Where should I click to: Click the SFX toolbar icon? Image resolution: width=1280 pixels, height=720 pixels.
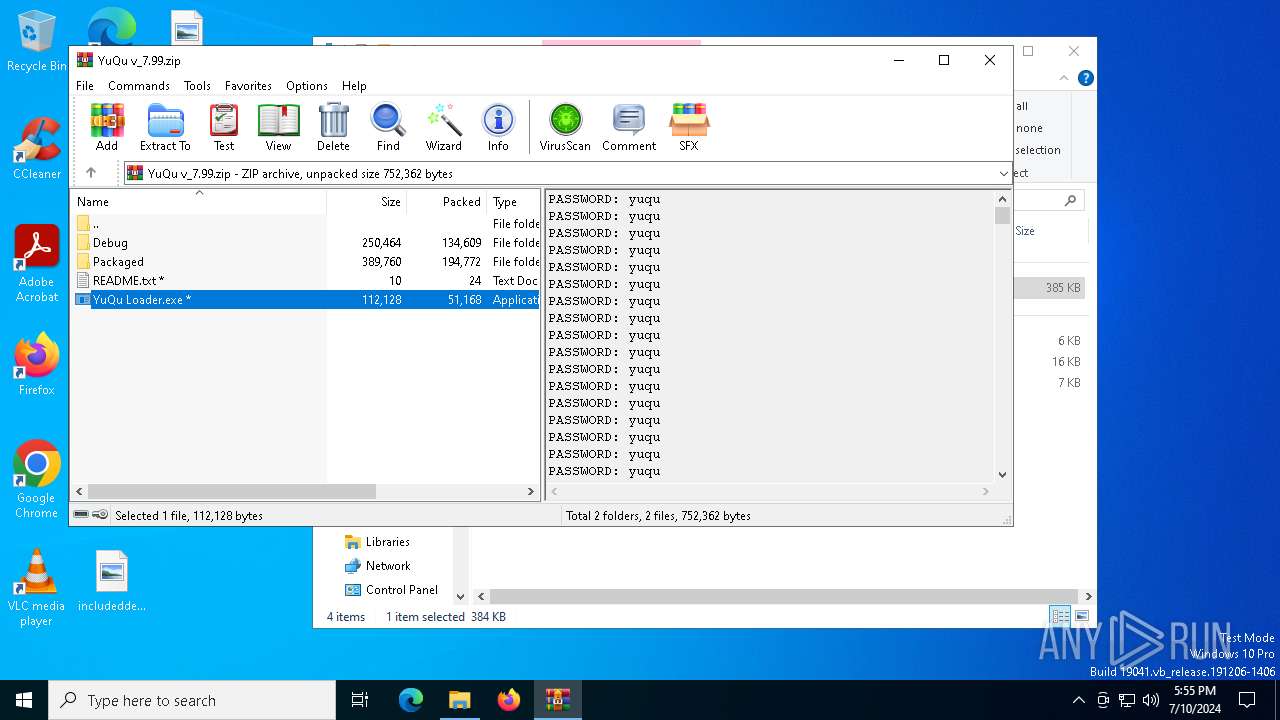[x=688, y=127]
